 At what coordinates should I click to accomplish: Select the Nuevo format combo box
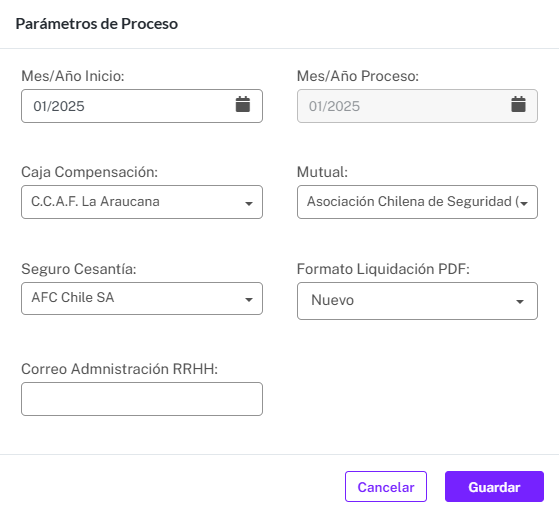coord(417,301)
